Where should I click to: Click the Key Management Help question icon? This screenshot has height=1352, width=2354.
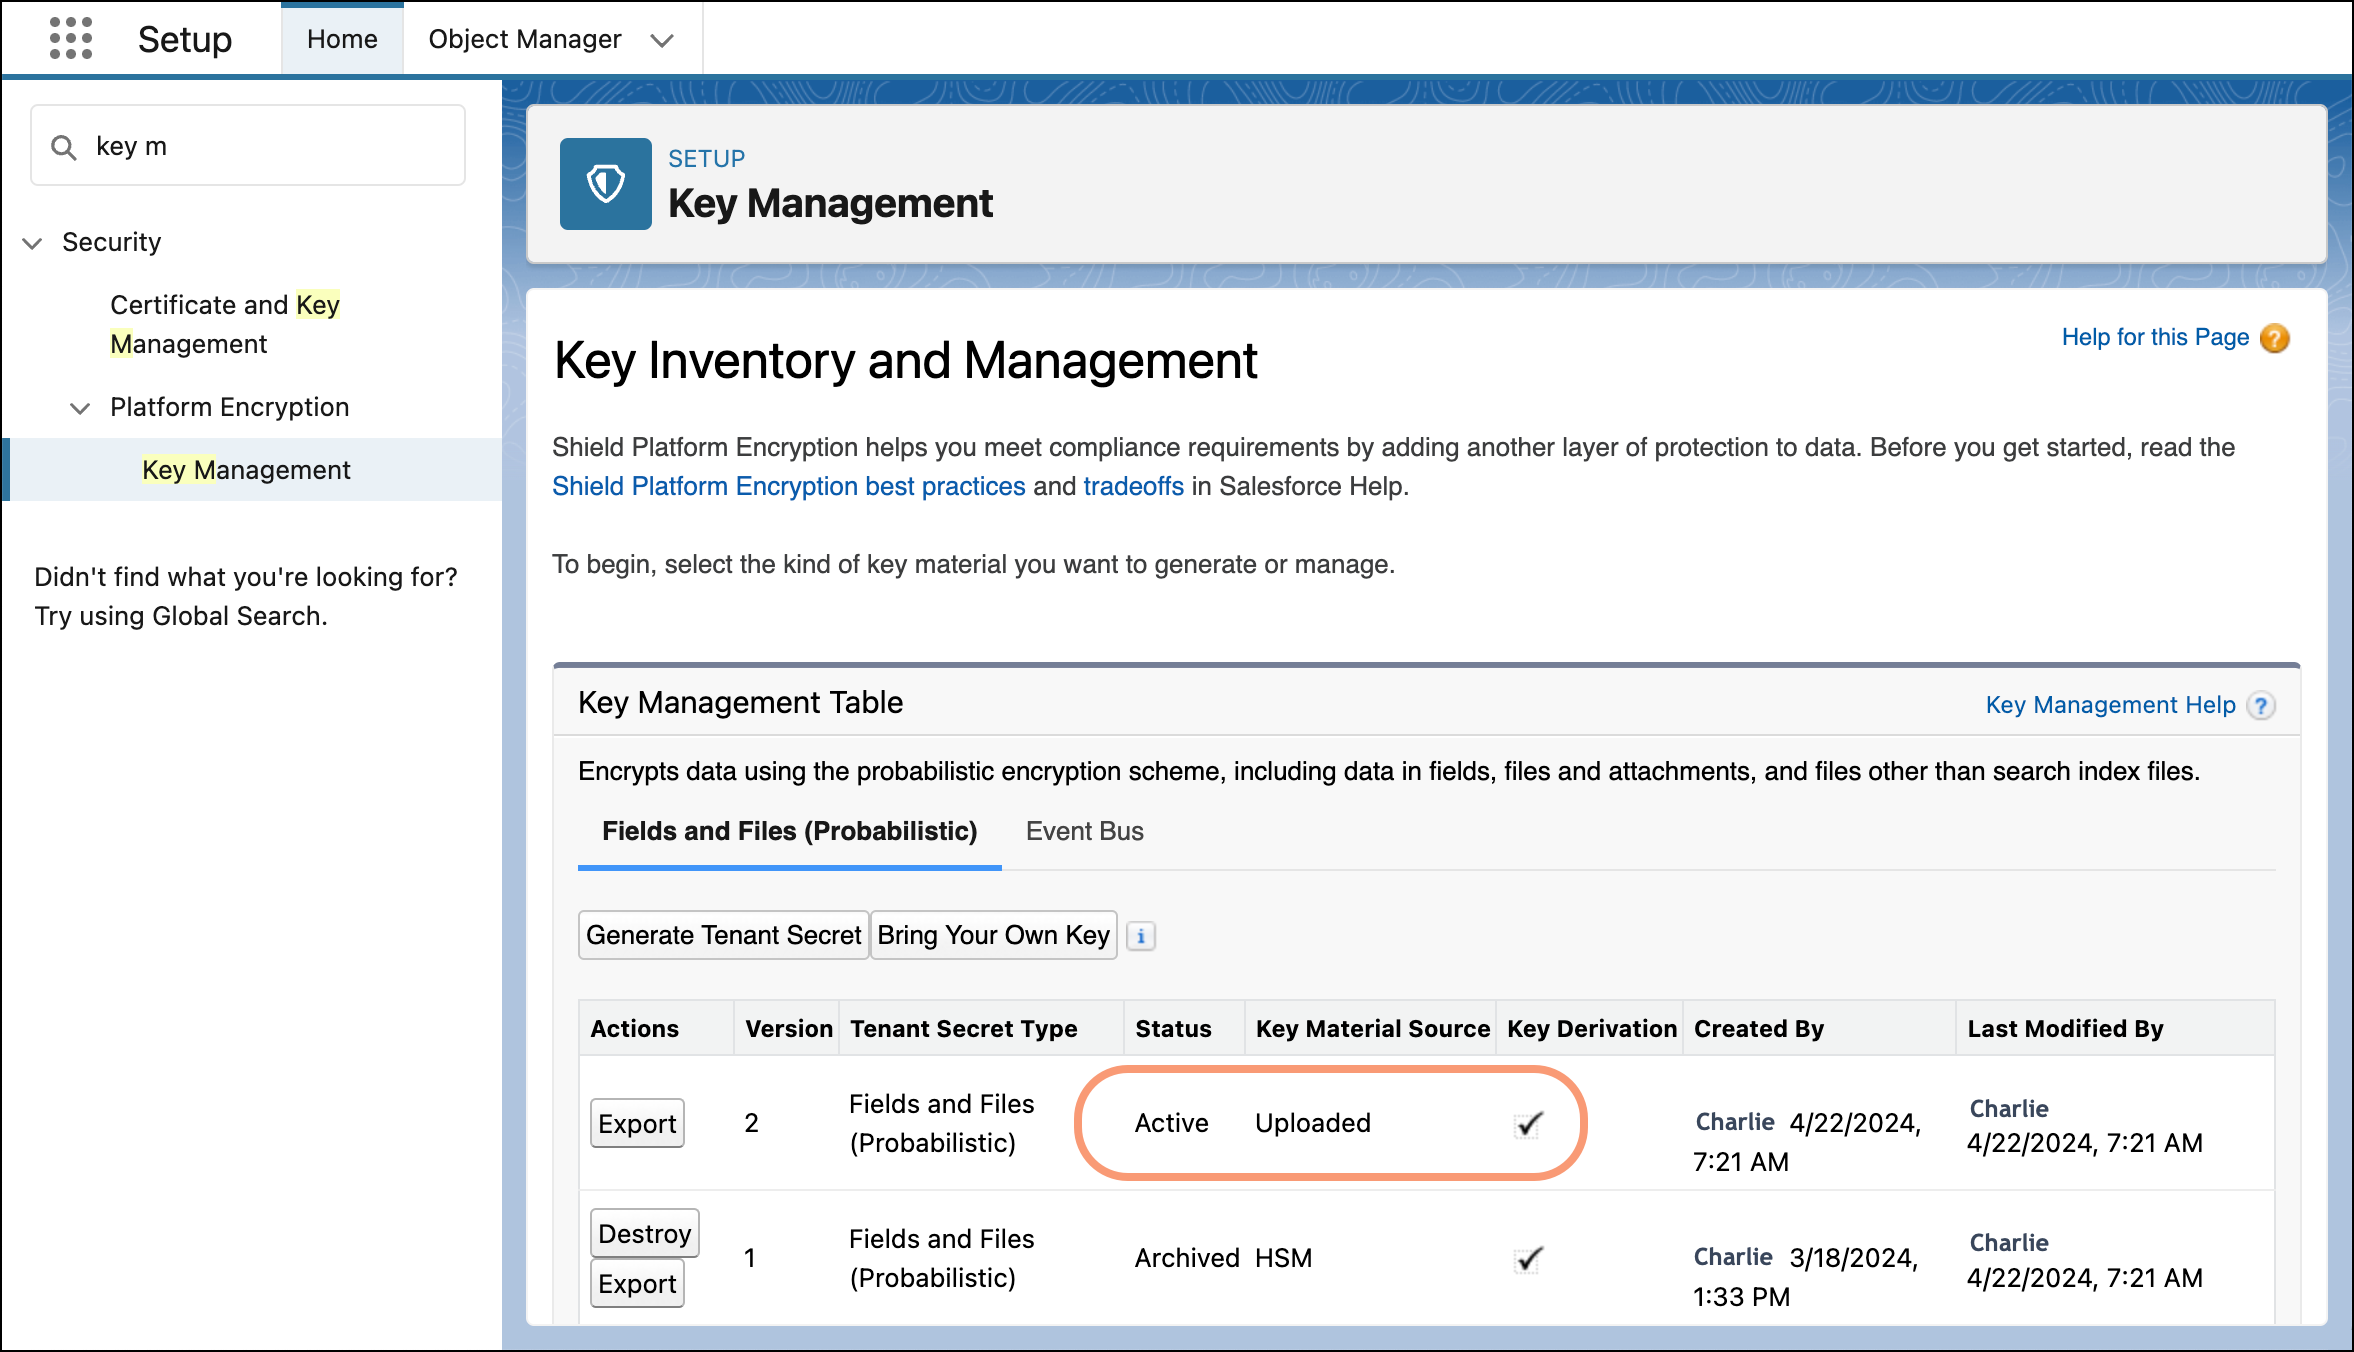[x=2261, y=706]
